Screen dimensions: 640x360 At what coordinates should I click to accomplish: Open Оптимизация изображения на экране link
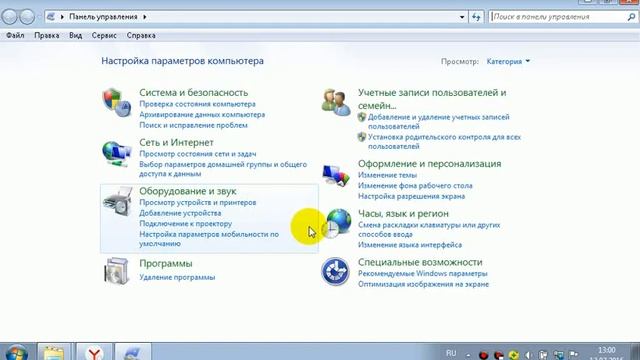423,284
